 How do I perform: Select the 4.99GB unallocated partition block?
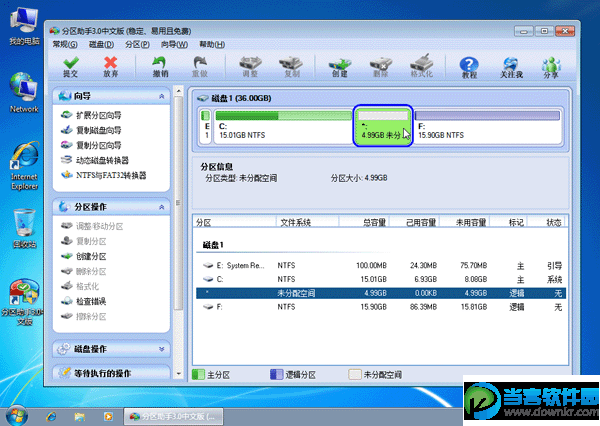pyautogui.click(x=383, y=126)
